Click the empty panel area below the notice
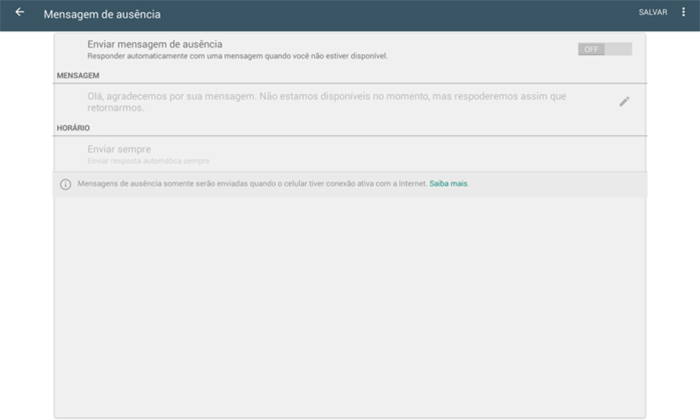This screenshot has width=700, height=420. (x=350, y=300)
